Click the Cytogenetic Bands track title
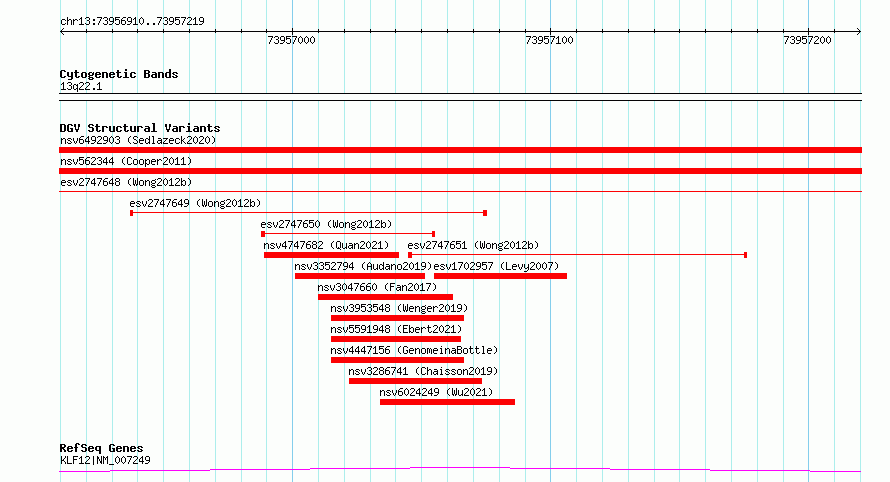890x482 pixels. [119, 74]
